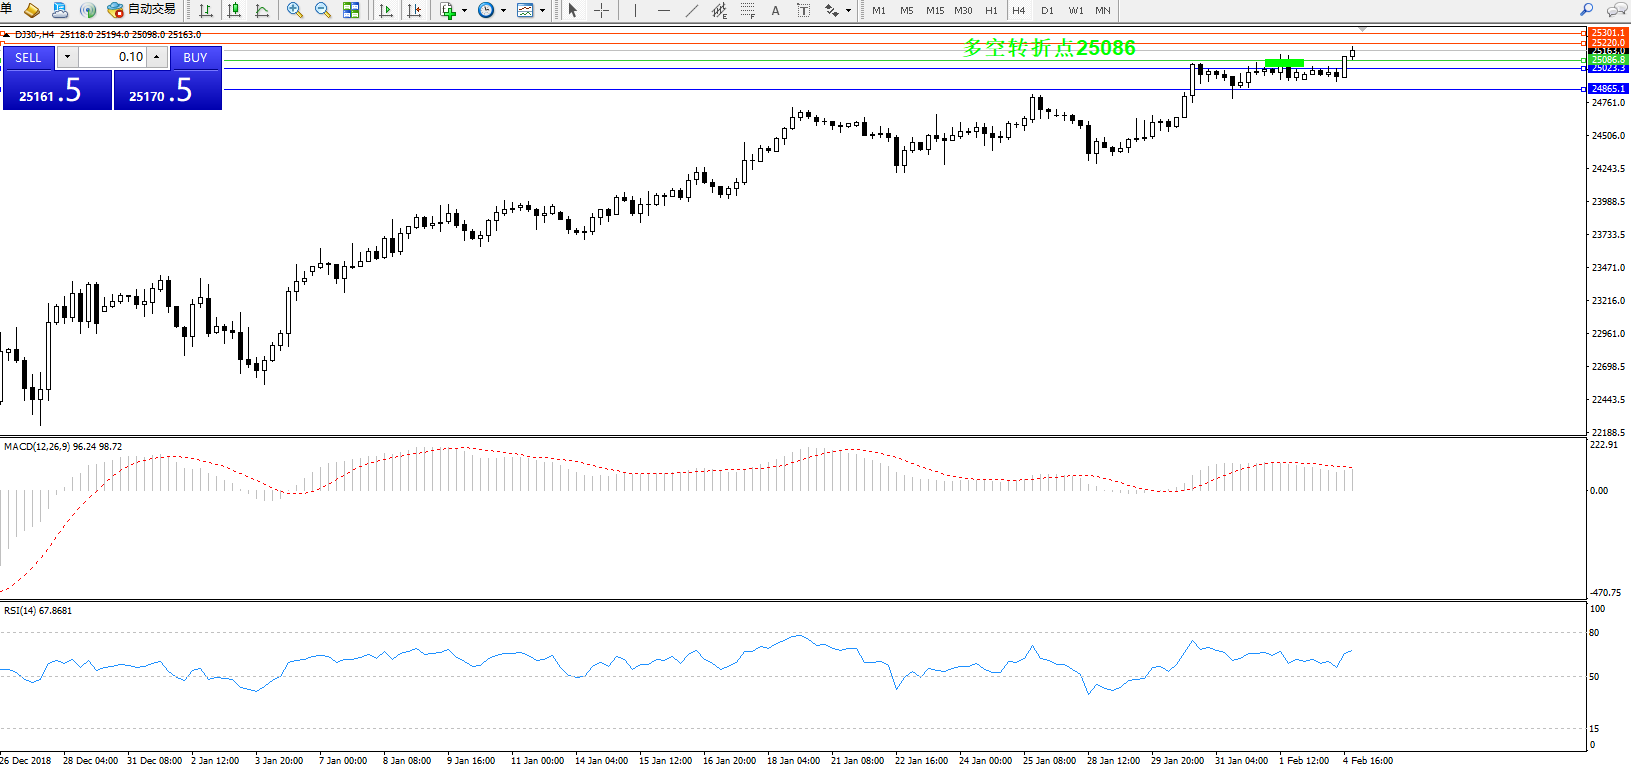The height and width of the screenshot is (772, 1631).
Task: Switch to the D1 timeframe
Action: click(x=1047, y=10)
